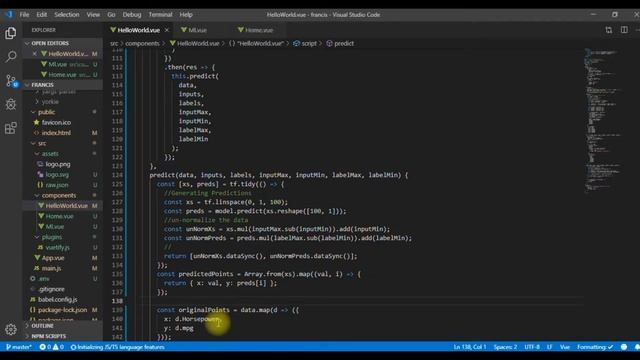Open the Selection menu

[x=67, y=15]
